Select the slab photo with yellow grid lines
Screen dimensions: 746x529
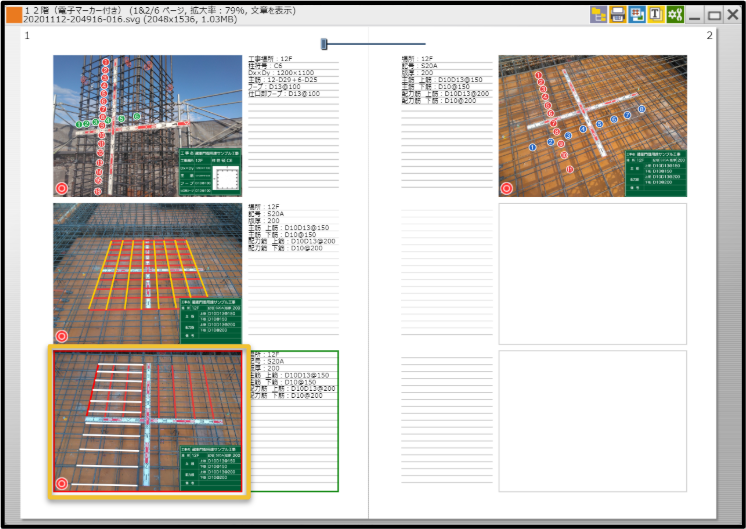pyautogui.click(x=148, y=274)
